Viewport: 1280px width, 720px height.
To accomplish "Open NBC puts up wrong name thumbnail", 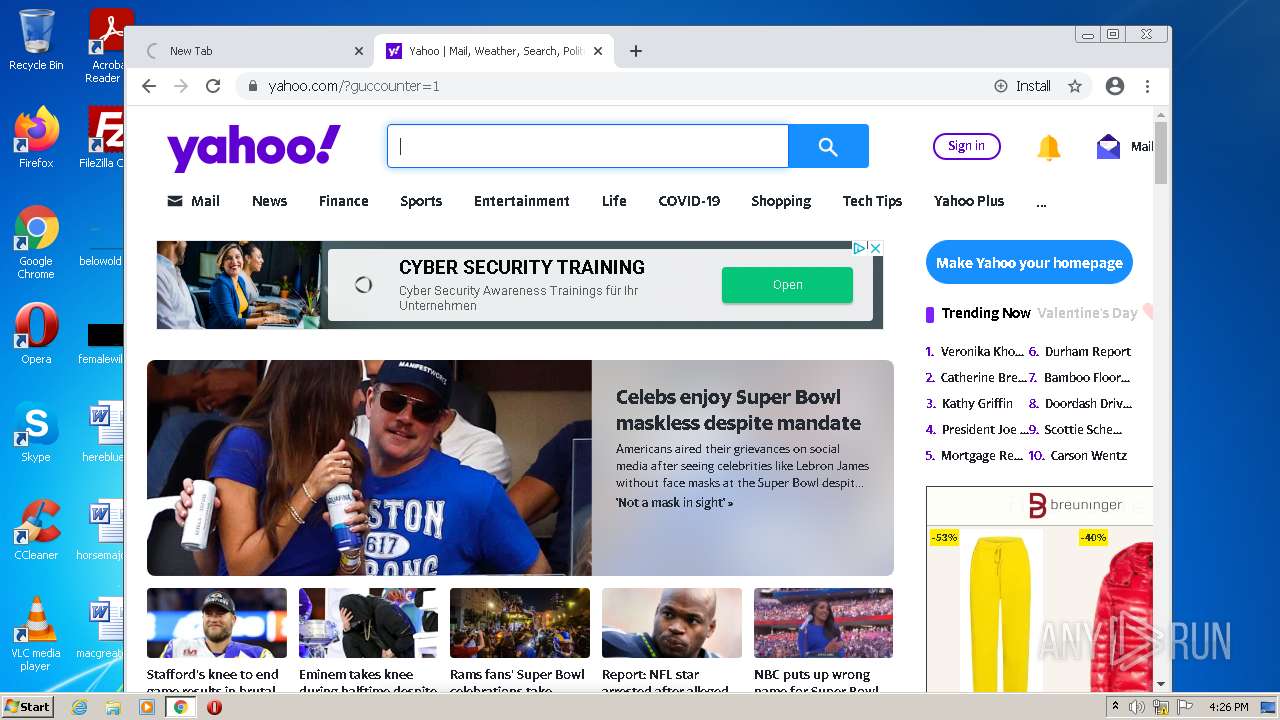I will pyautogui.click(x=823, y=623).
